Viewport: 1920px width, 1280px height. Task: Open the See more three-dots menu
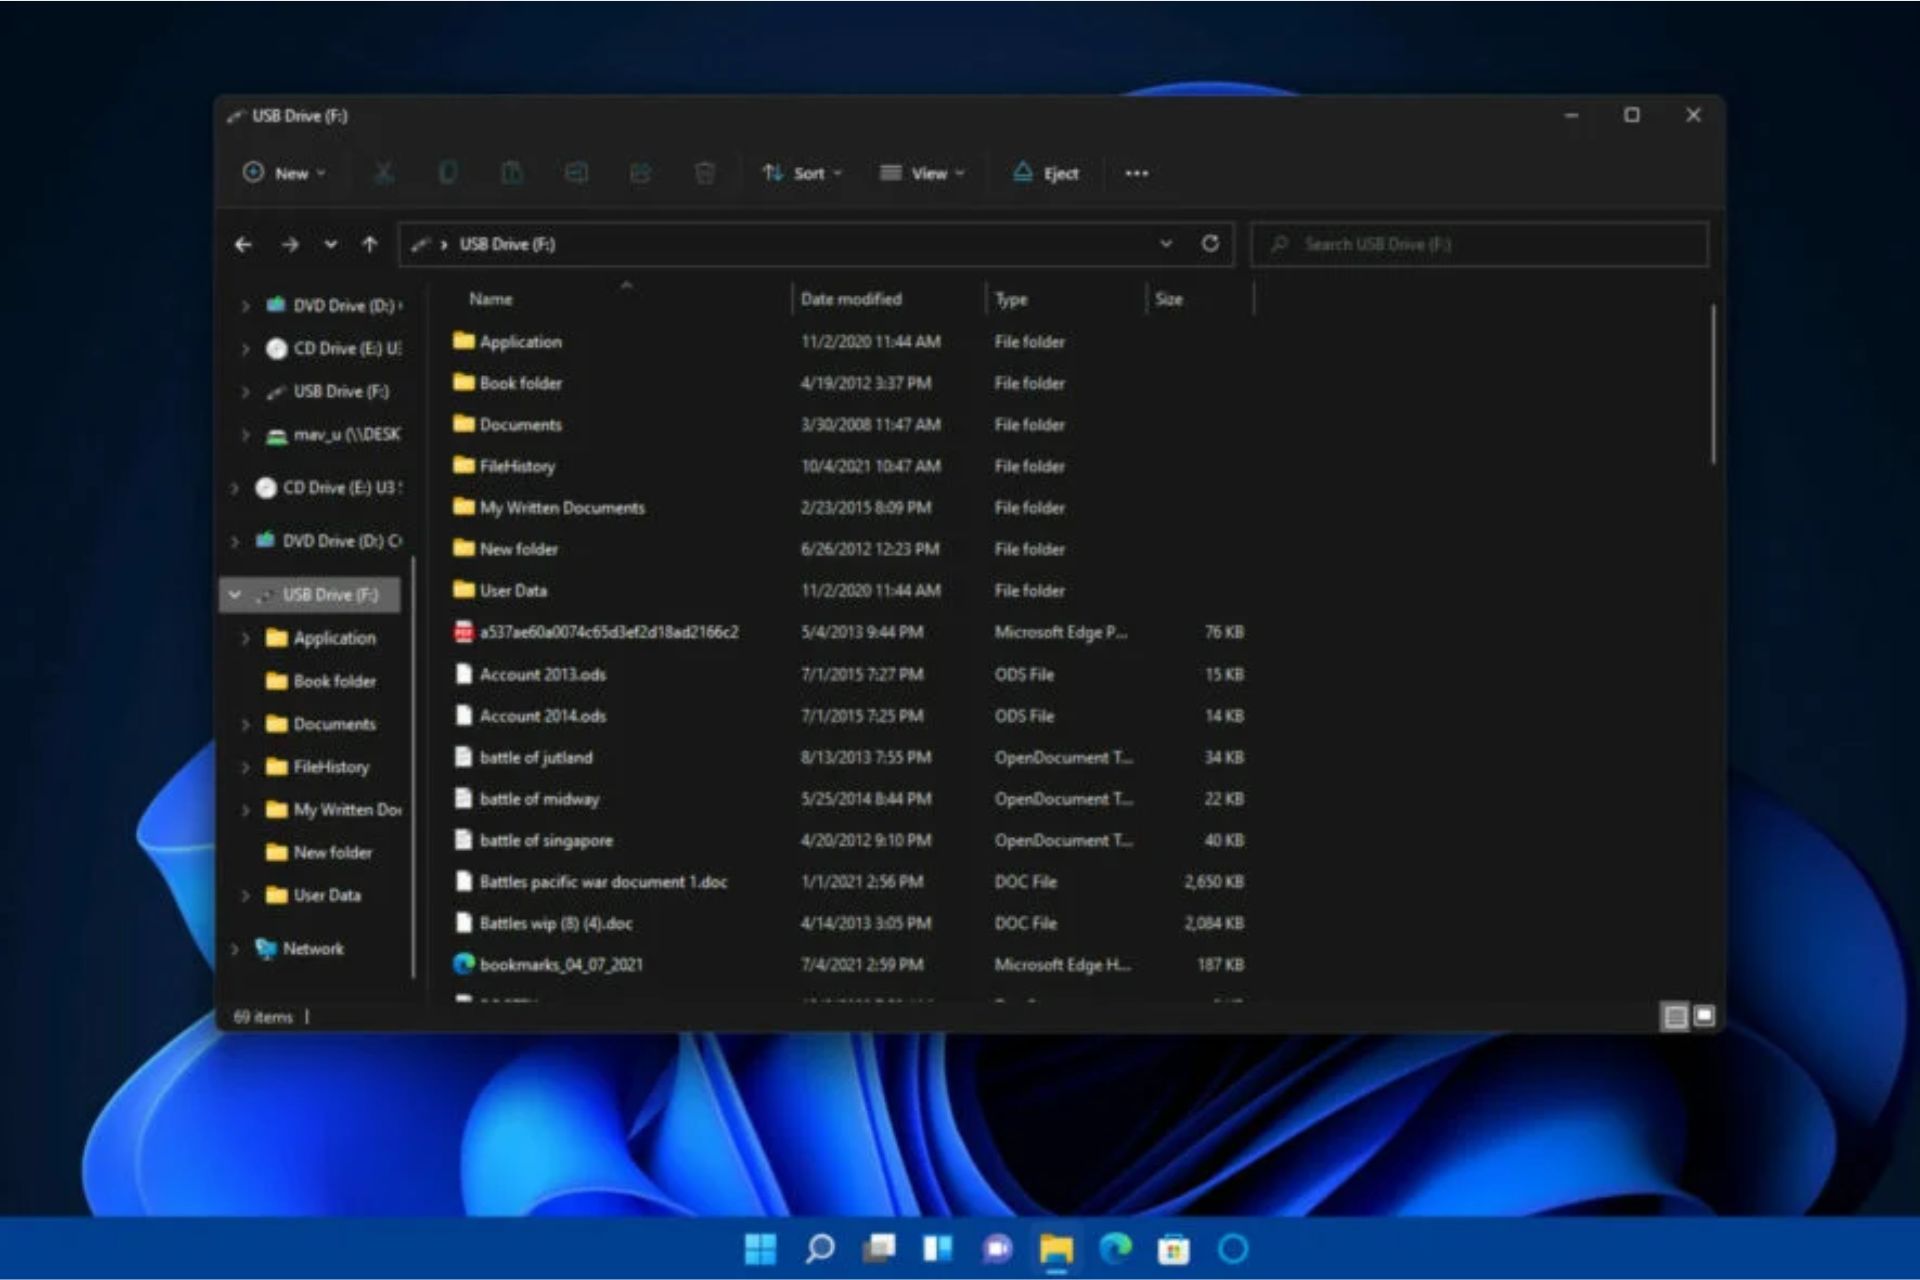point(1137,173)
